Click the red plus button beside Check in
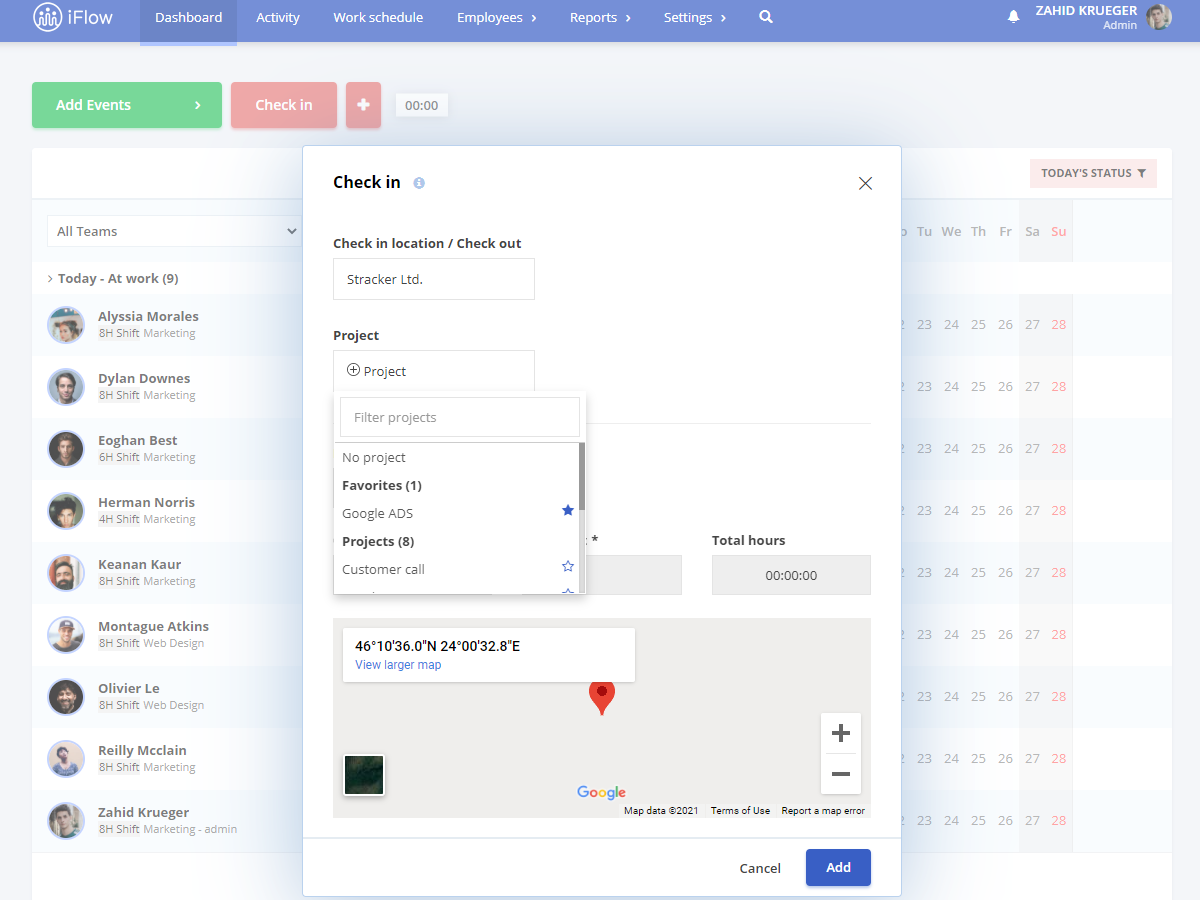Screen dimensions: 1200x900 point(363,105)
